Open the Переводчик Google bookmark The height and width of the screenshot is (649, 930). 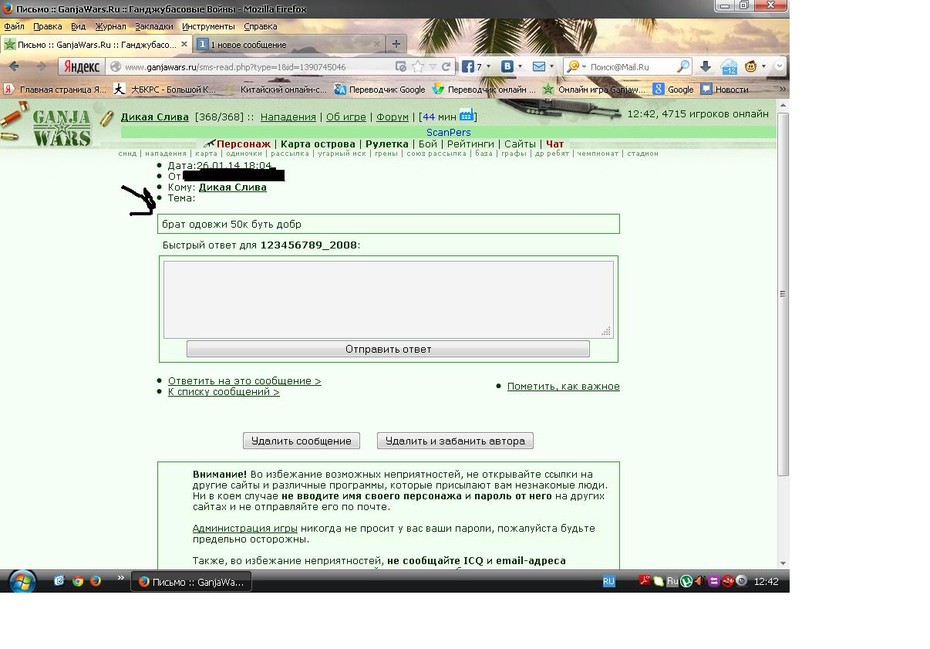tap(380, 89)
